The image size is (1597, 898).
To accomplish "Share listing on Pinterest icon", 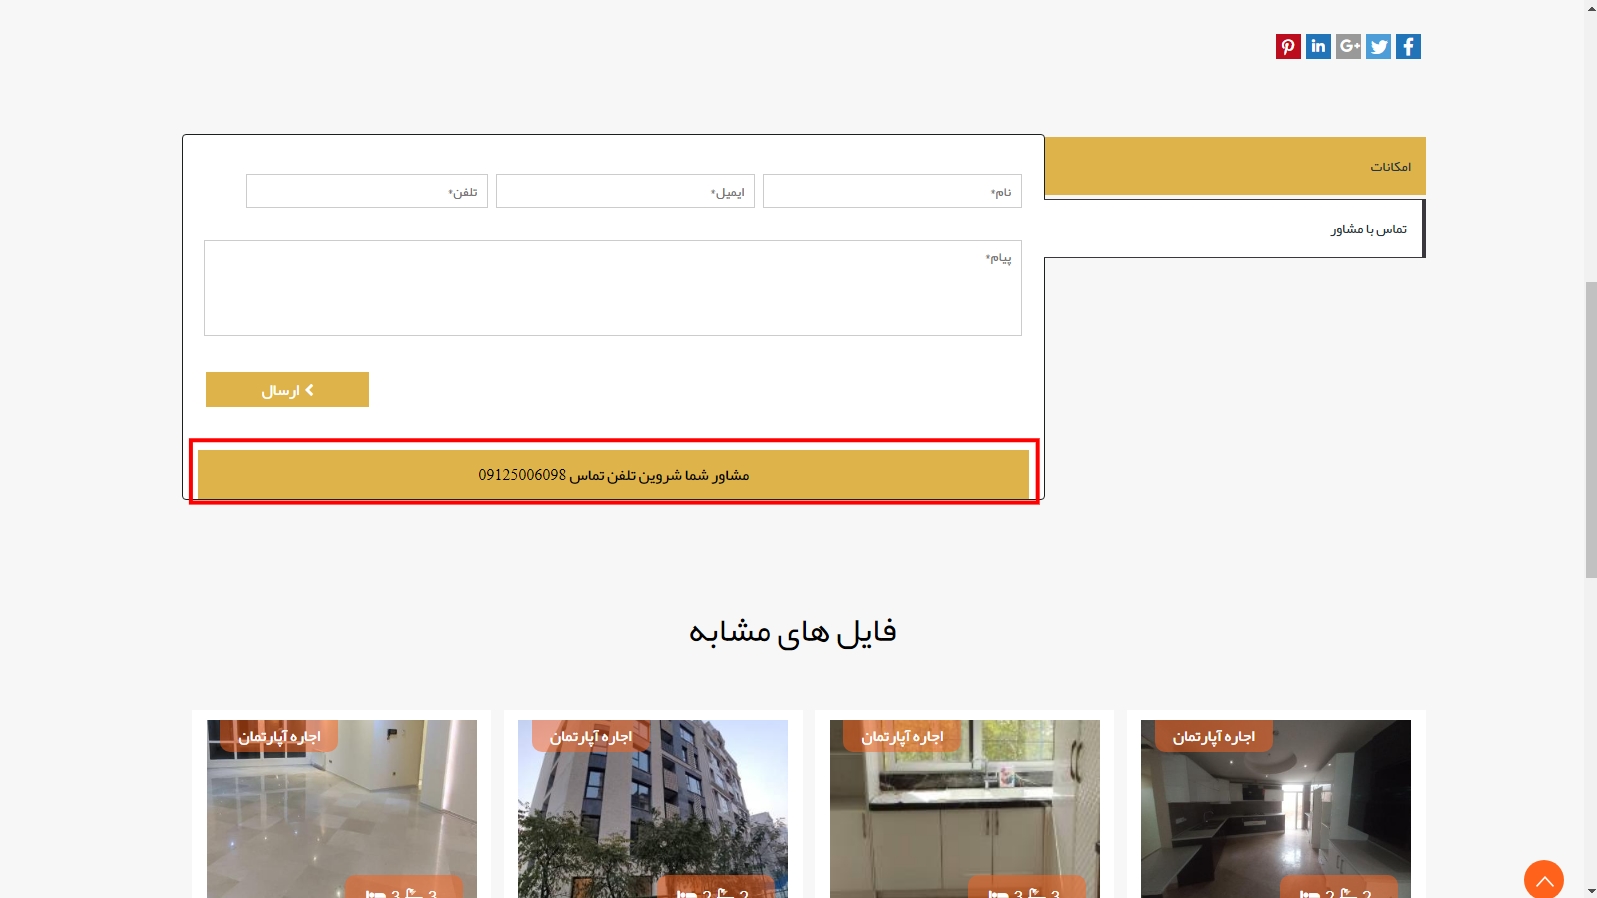I will pyautogui.click(x=1288, y=46).
